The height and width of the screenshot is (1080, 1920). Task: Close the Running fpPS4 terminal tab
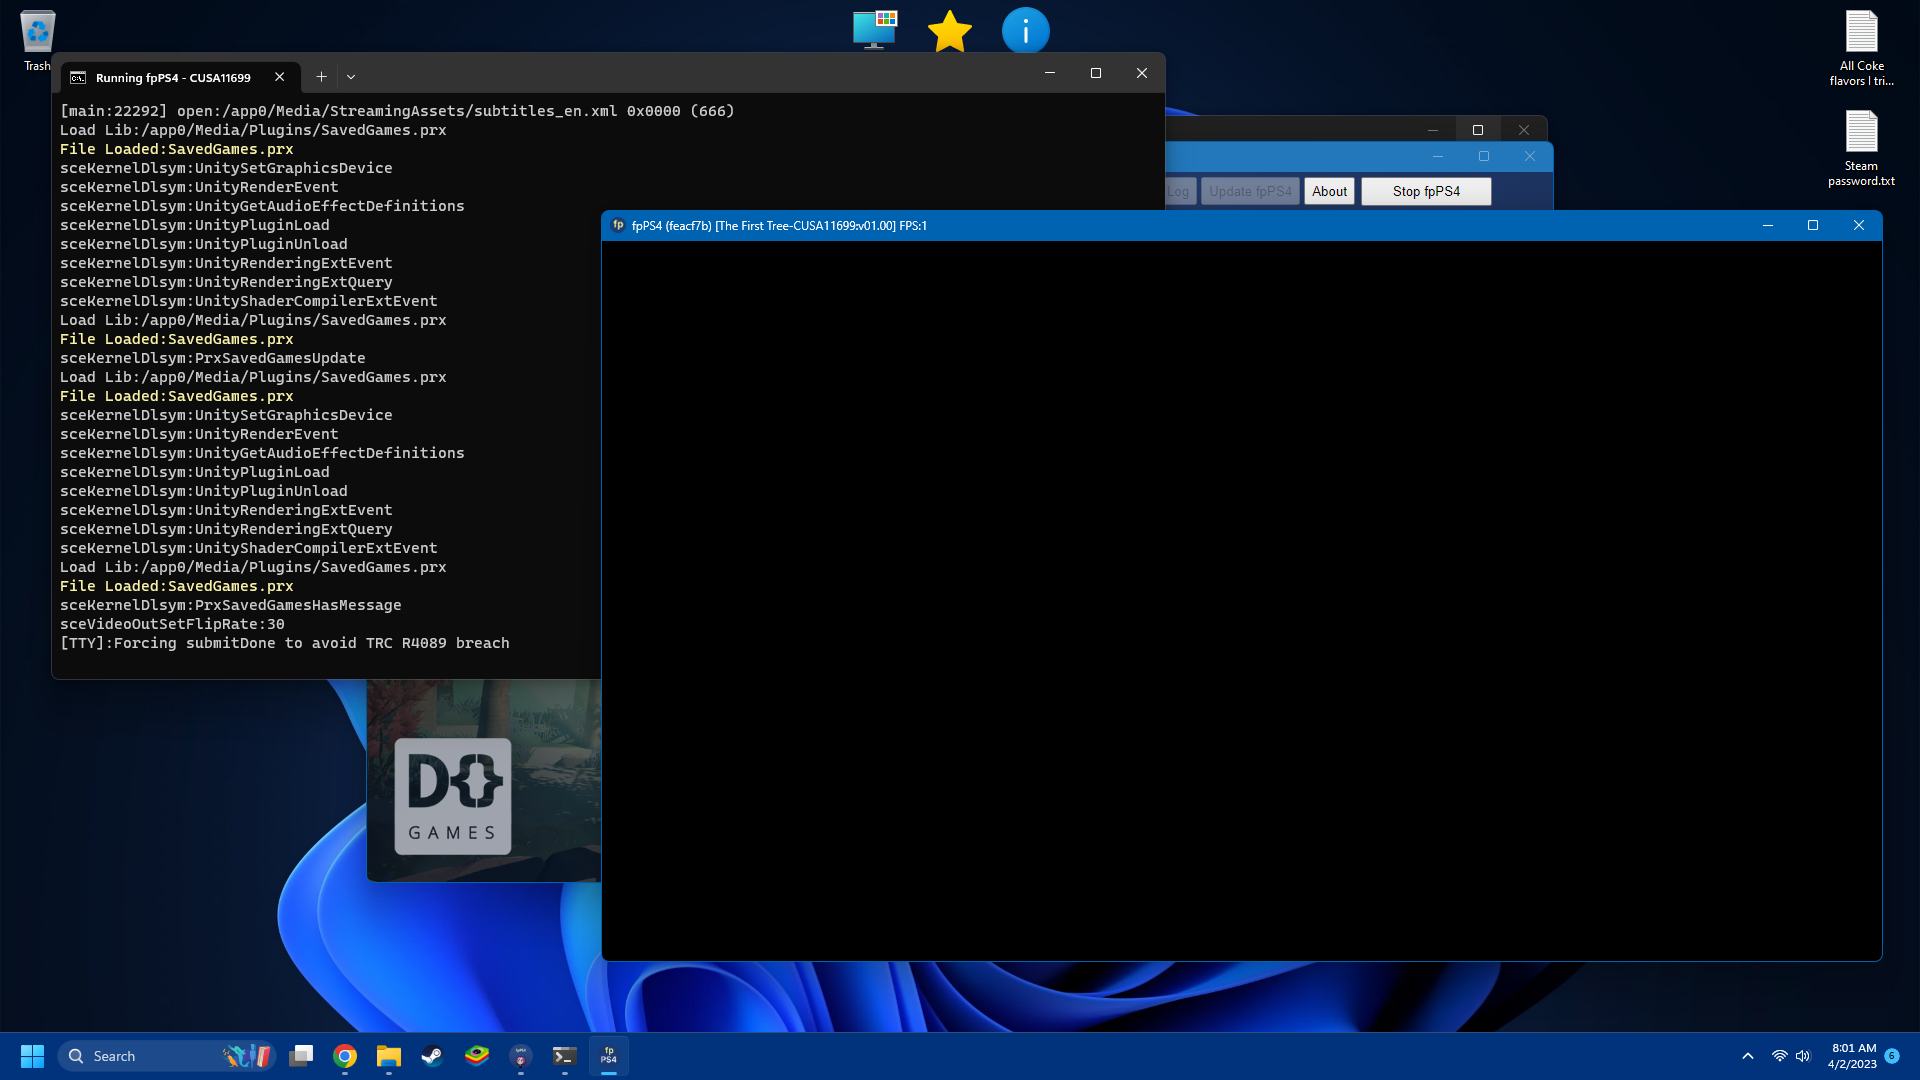280,77
